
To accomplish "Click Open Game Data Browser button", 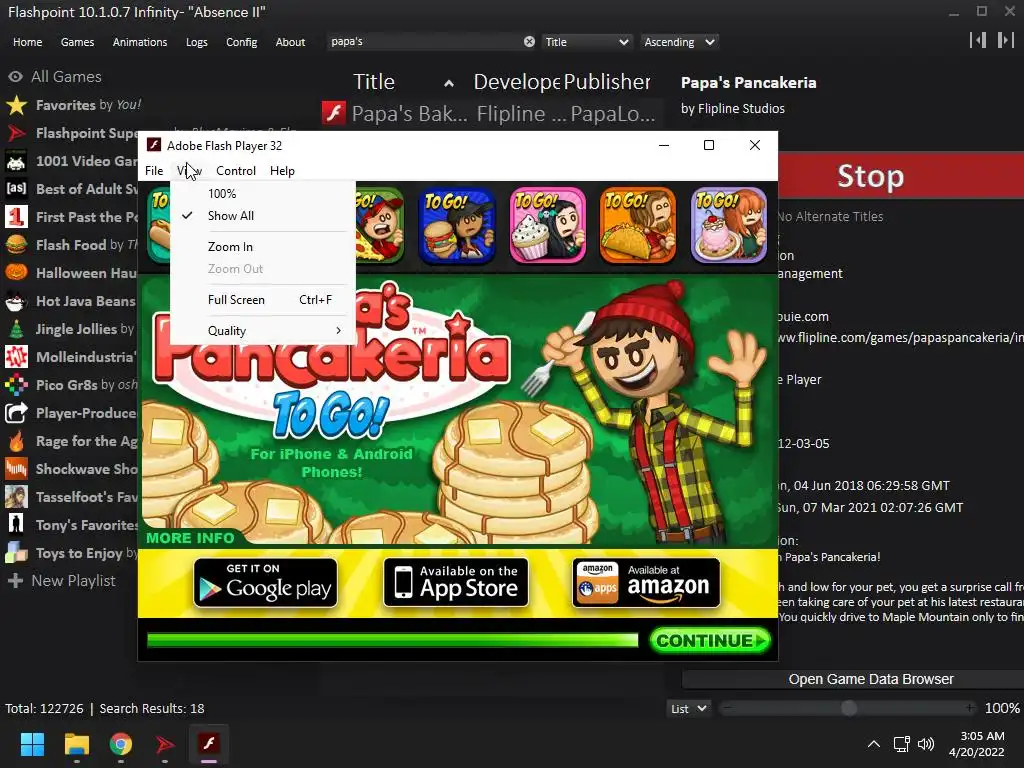I will (x=853, y=679).
